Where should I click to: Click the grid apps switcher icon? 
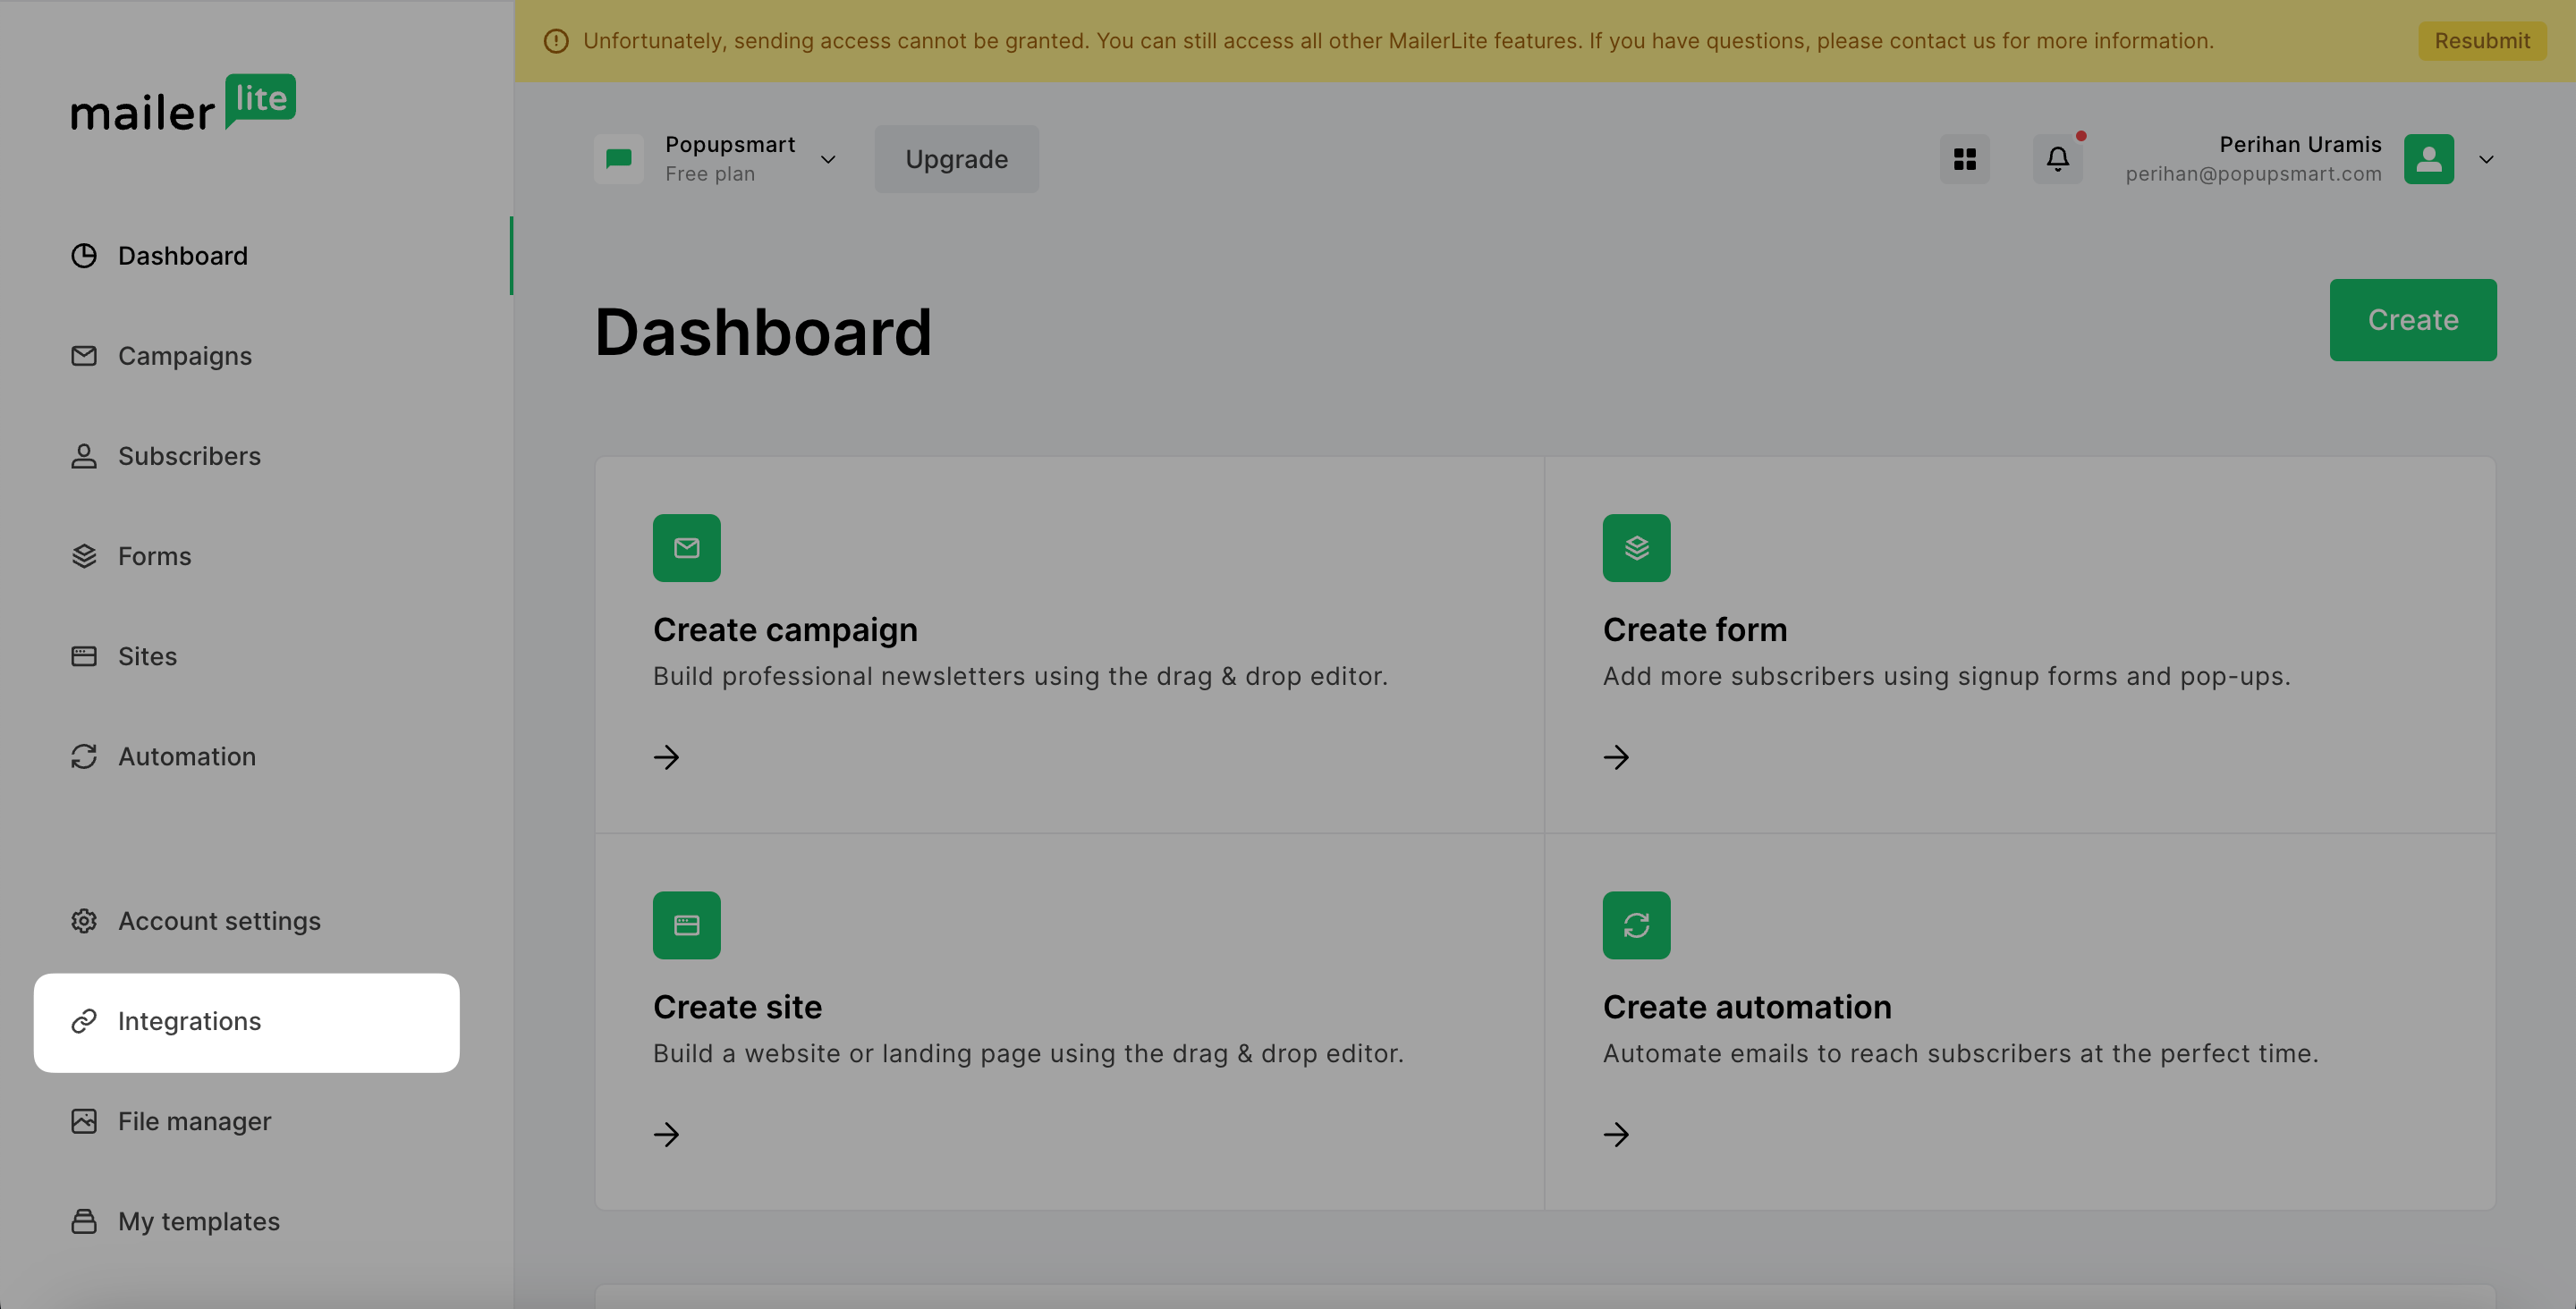pyautogui.click(x=1965, y=158)
